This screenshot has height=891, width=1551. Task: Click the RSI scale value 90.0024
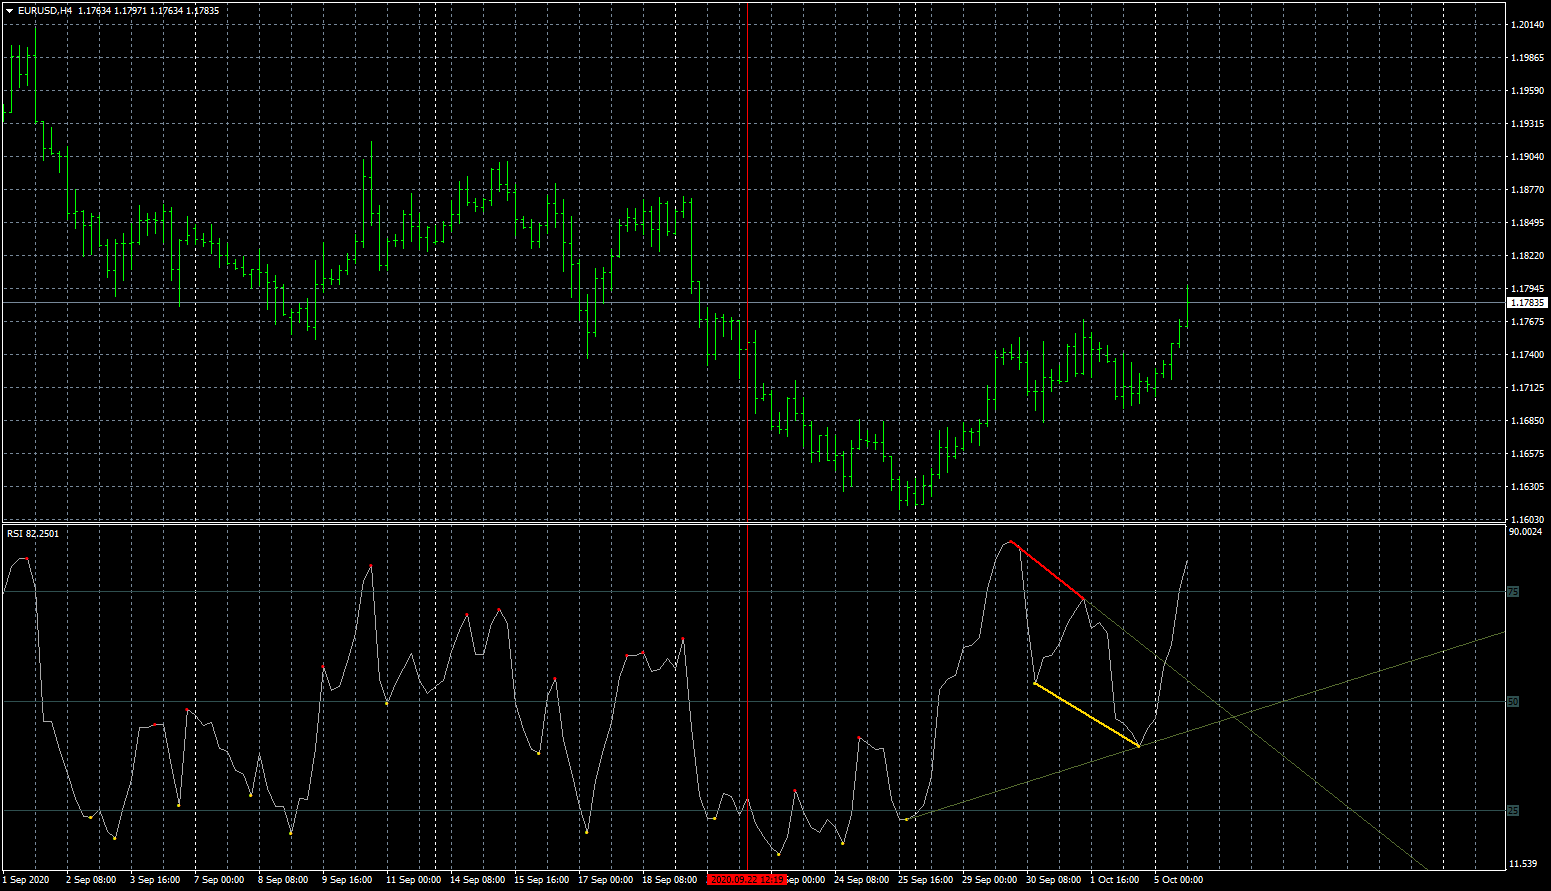pyautogui.click(x=1525, y=532)
